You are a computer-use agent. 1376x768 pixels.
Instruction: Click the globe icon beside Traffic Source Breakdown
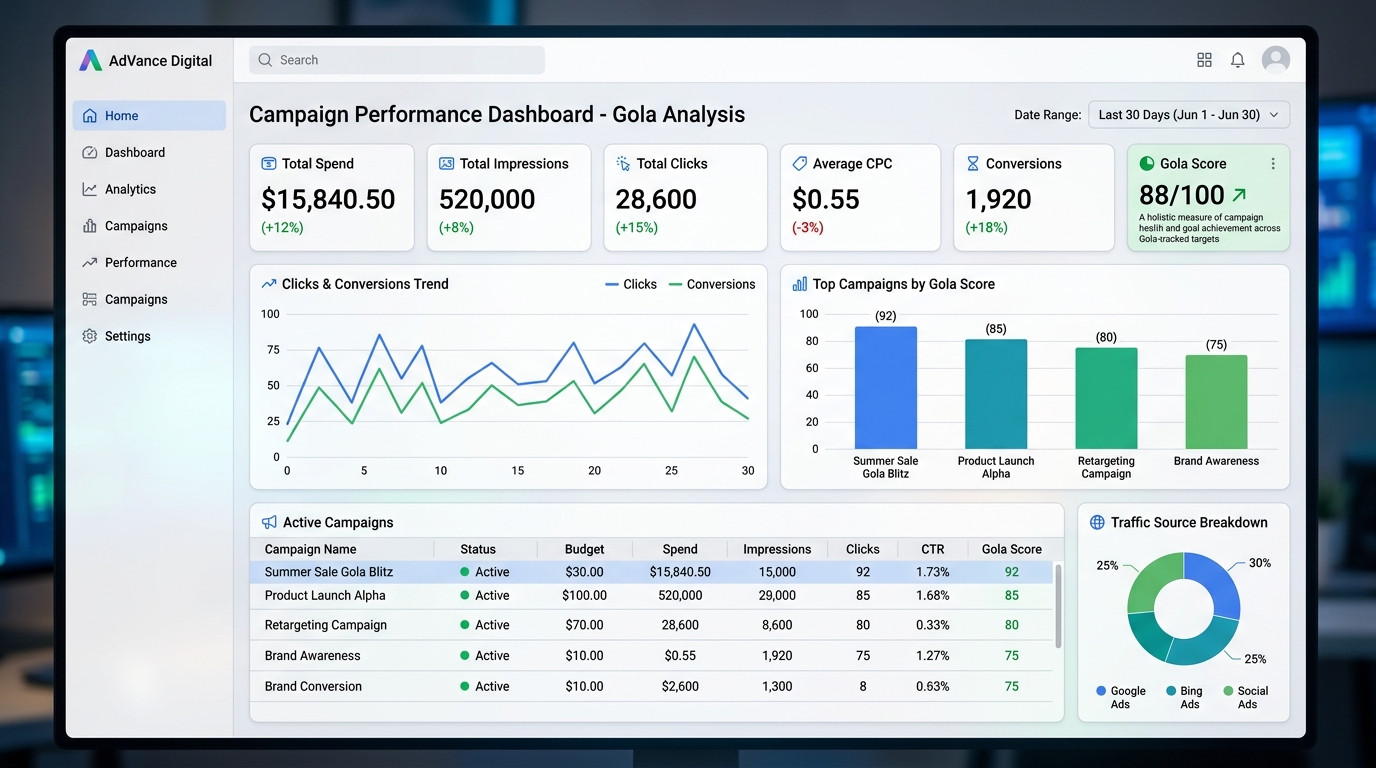(x=1097, y=523)
